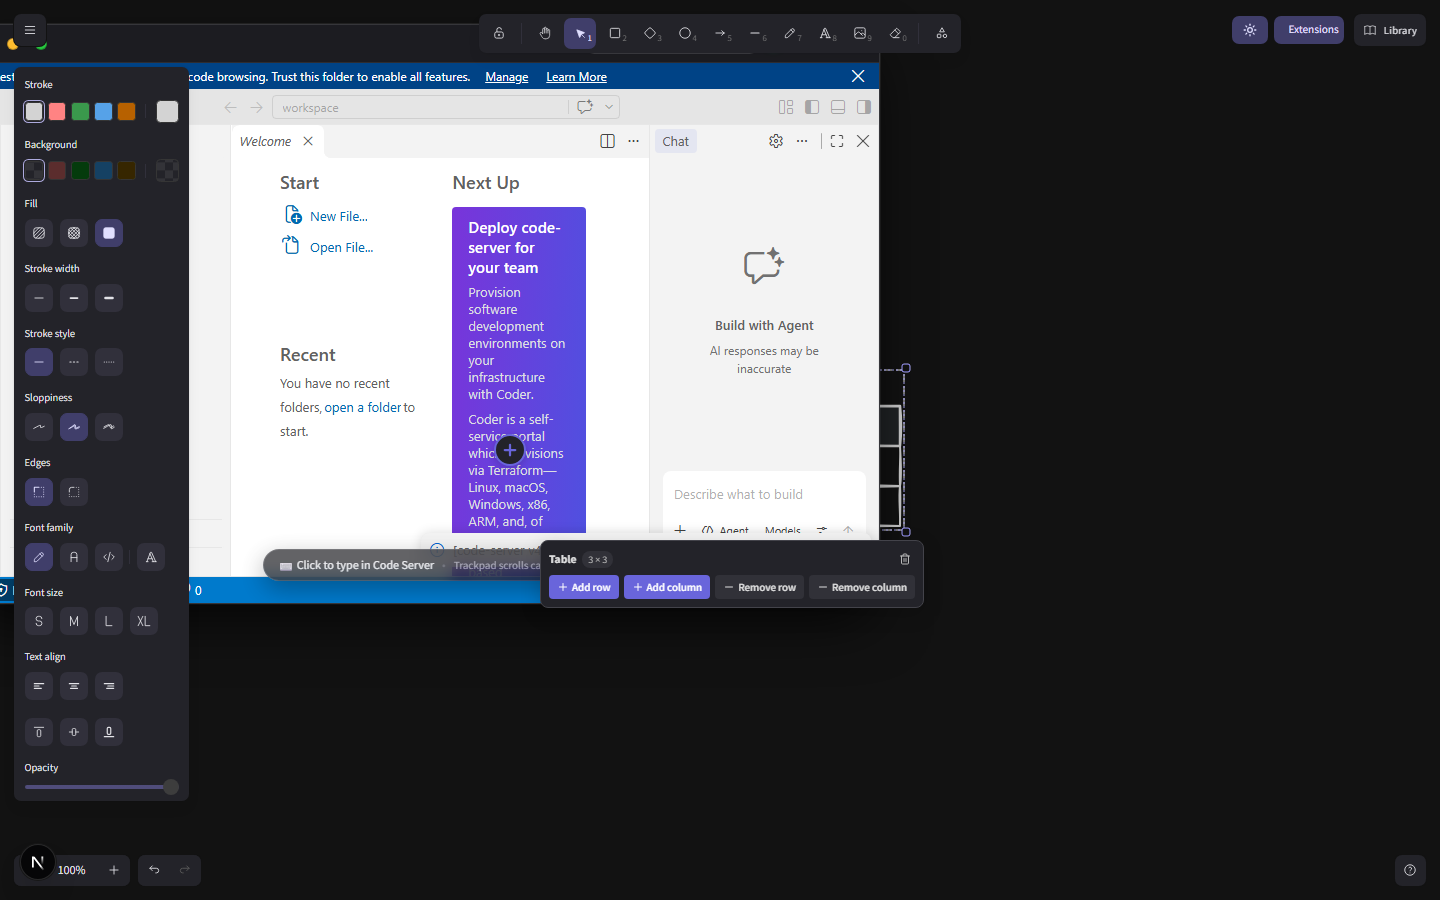1440x900 pixels.
Task: Open the more shapes tools menu
Action: [x=942, y=33]
